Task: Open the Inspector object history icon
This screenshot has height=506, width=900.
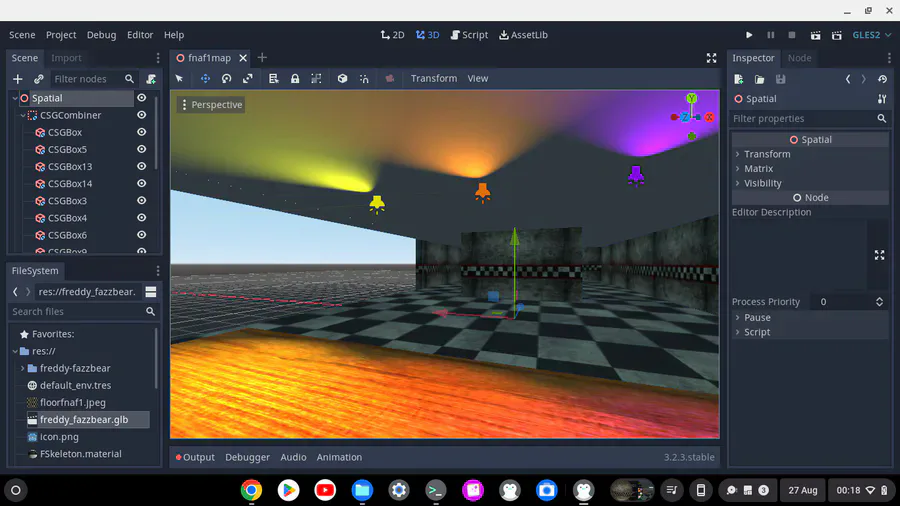Action: point(882,79)
